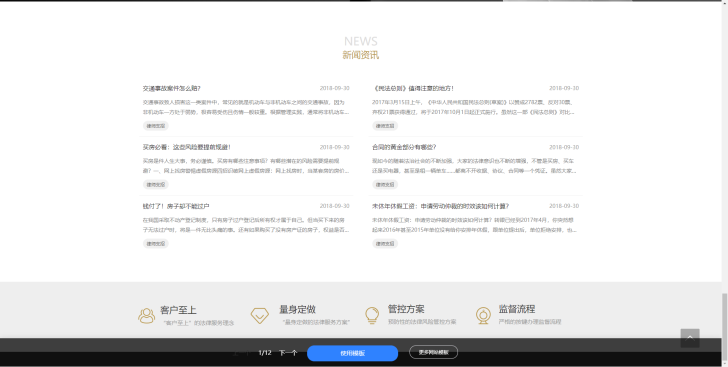Screen dimensions: 728x367
Task: Click the 1/12 page counter
Action: point(265,353)
